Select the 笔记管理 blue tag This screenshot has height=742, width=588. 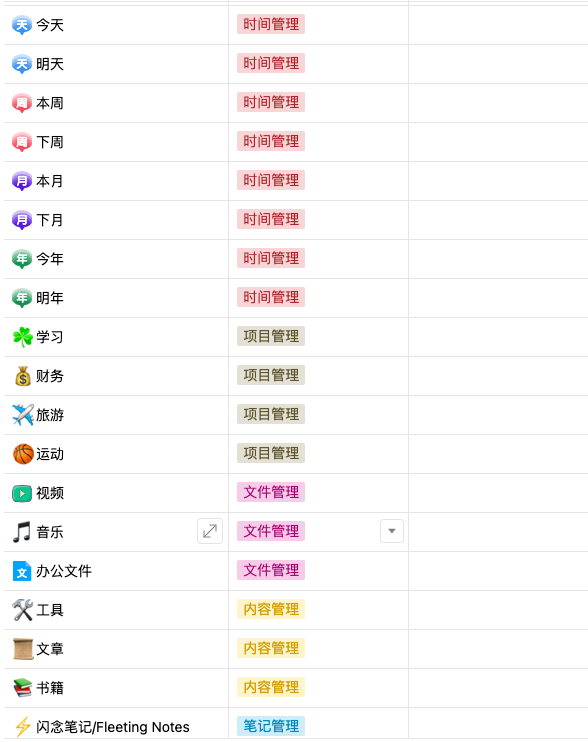click(271, 726)
